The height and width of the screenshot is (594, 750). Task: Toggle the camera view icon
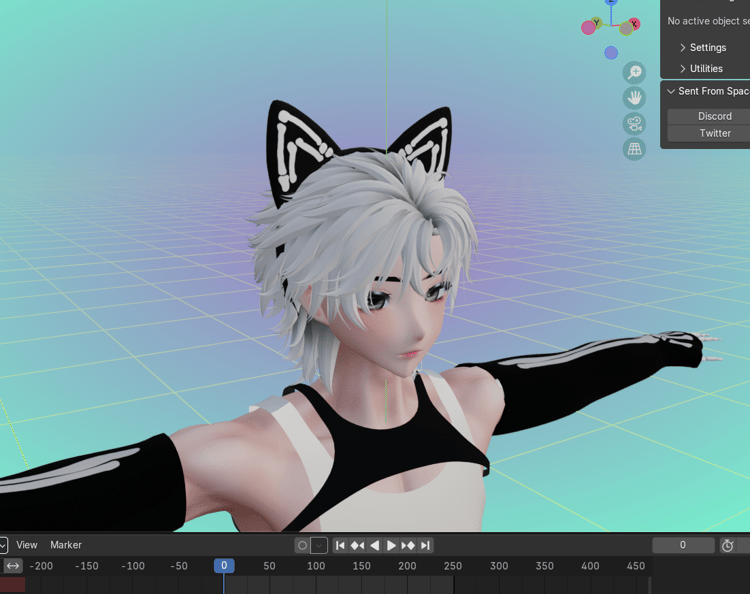tap(634, 124)
